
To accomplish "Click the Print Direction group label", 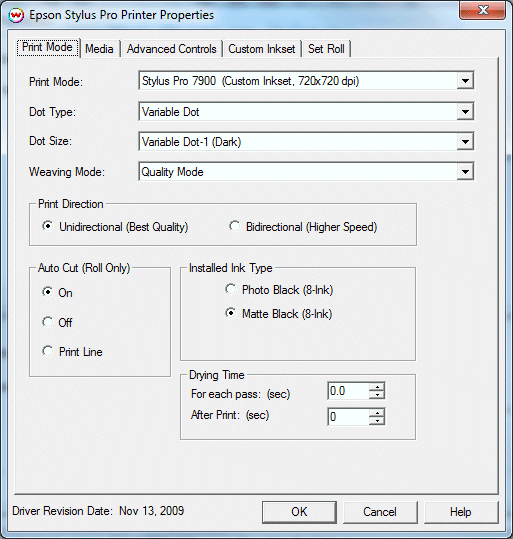I will coord(70,204).
